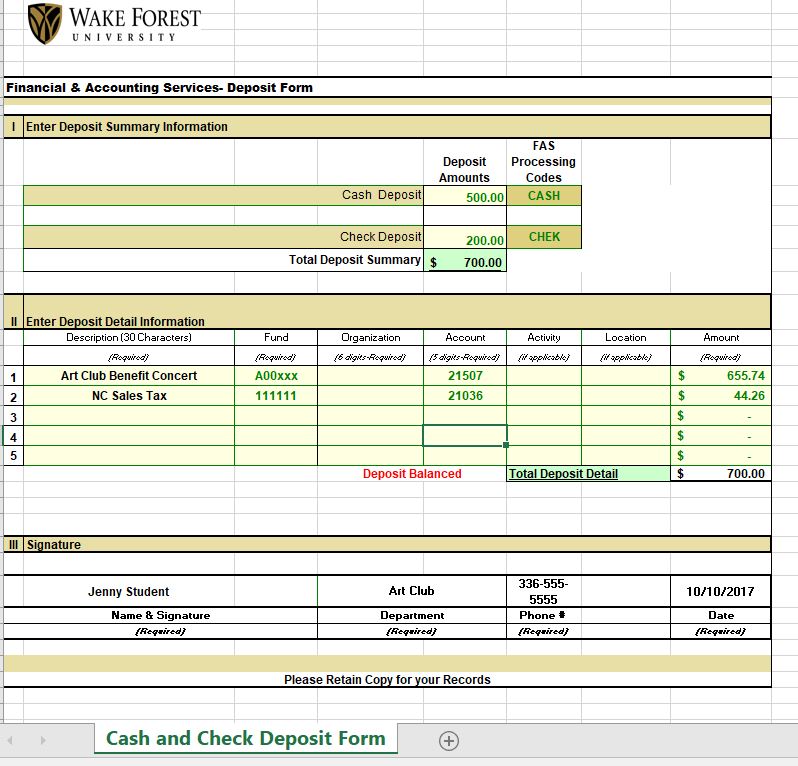Select account cell 21036
The height and width of the screenshot is (766, 798).
[x=465, y=395]
